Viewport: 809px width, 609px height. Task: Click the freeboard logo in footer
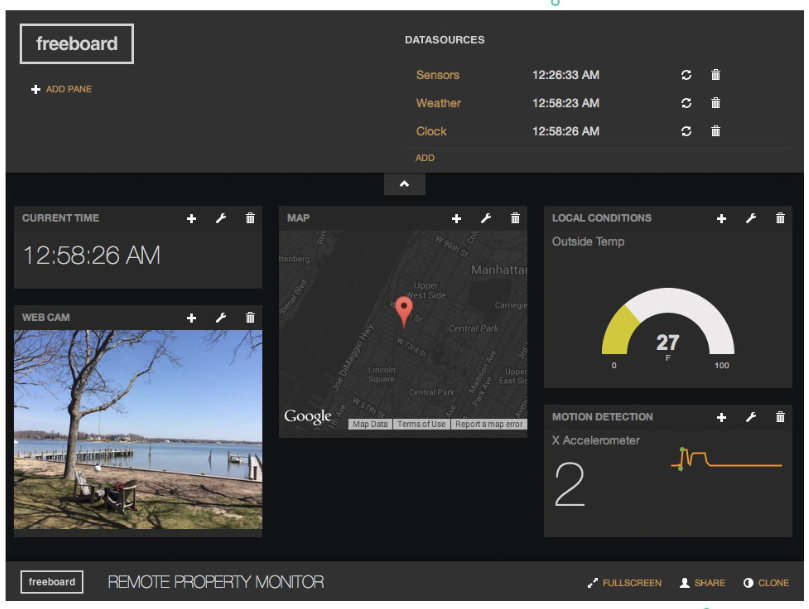(52, 582)
